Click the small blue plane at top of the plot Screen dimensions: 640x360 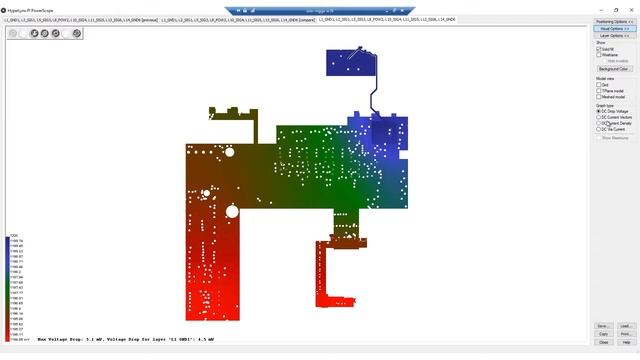[351, 62]
